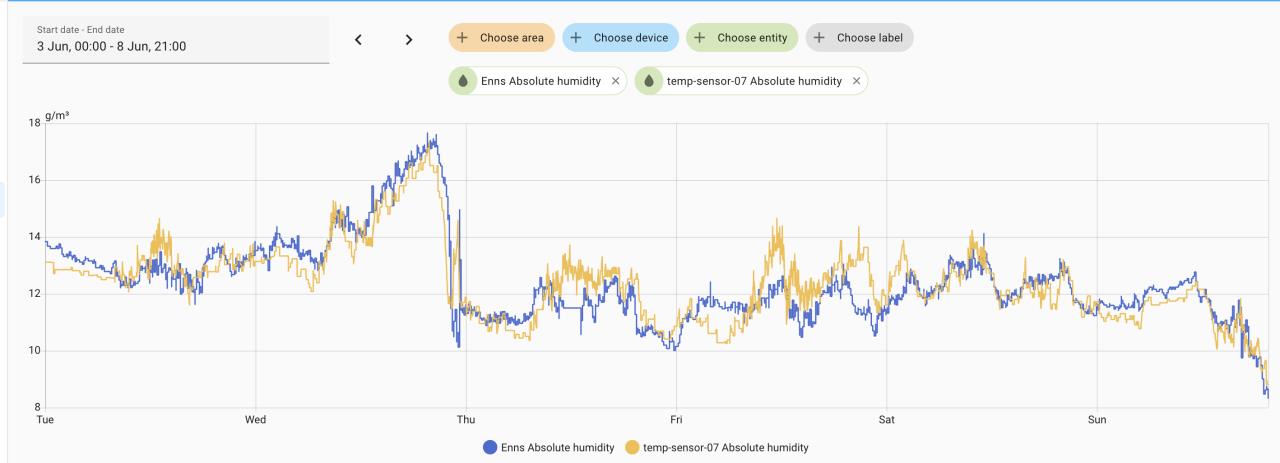Toggle temp-sensor-07 Absolute humidity legend series

tap(725, 447)
